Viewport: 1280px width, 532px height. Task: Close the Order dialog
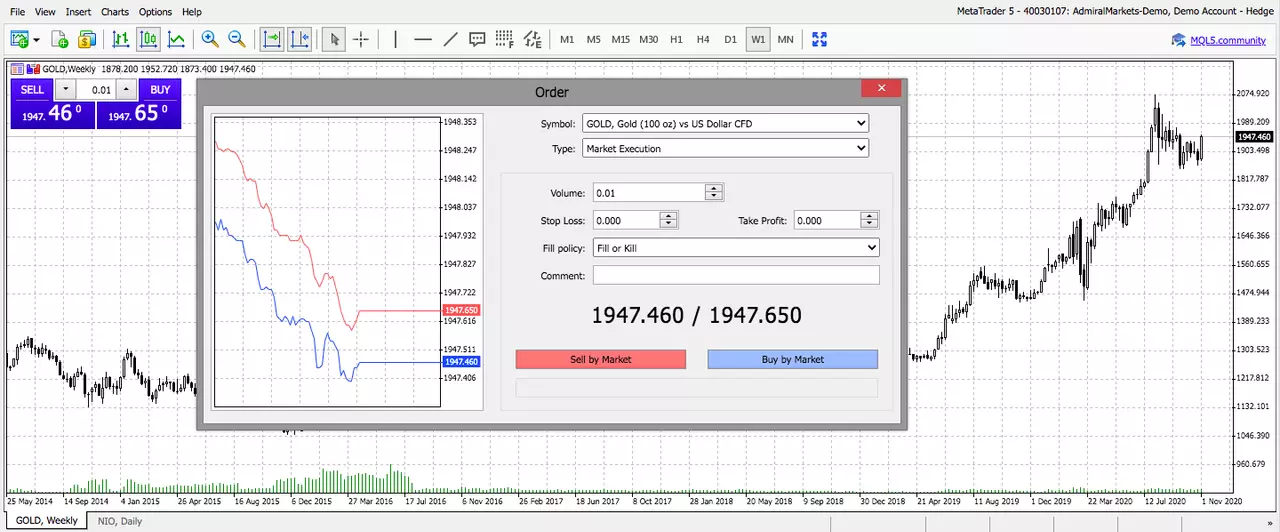882,88
